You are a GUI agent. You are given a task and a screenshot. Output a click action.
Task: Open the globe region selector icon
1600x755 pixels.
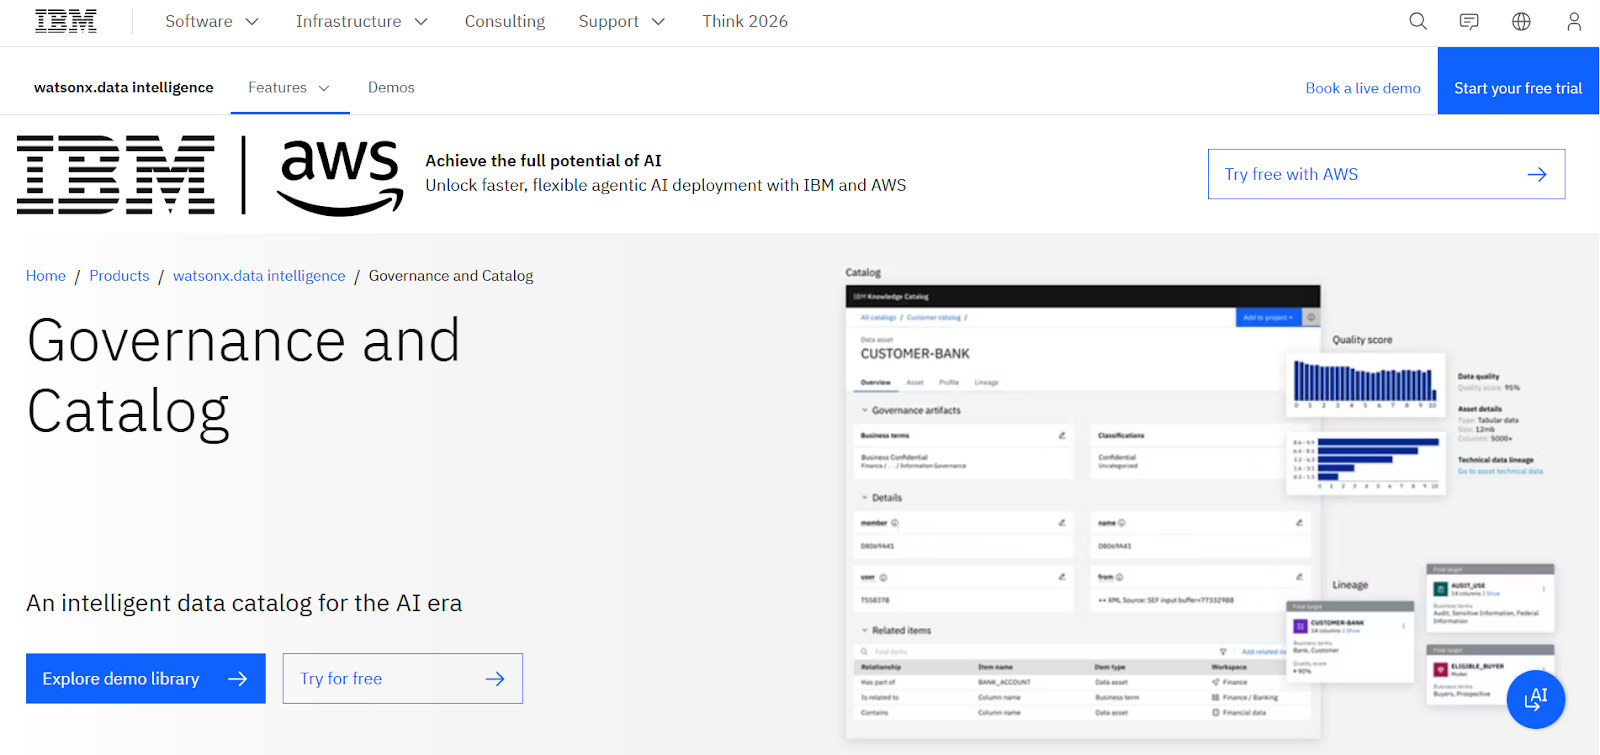[1521, 21]
